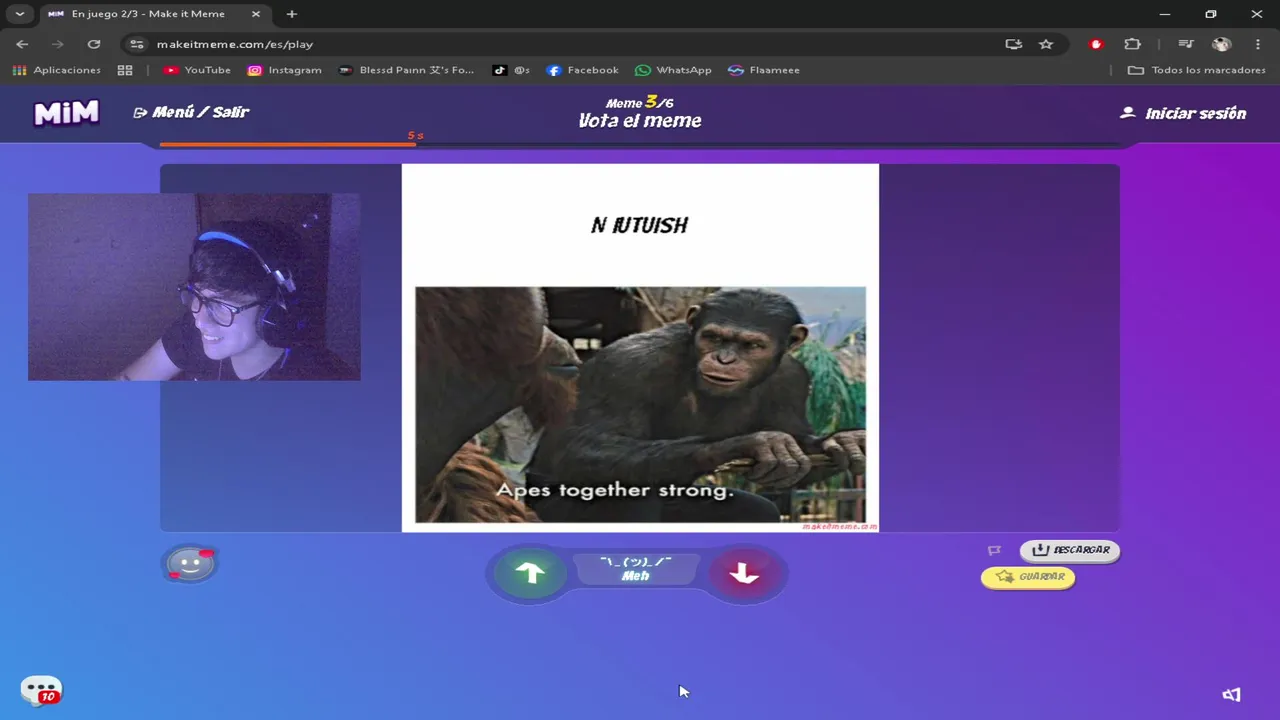The image size is (1280, 720).
Task: Upvote the meme with green arrow
Action: [530, 572]
